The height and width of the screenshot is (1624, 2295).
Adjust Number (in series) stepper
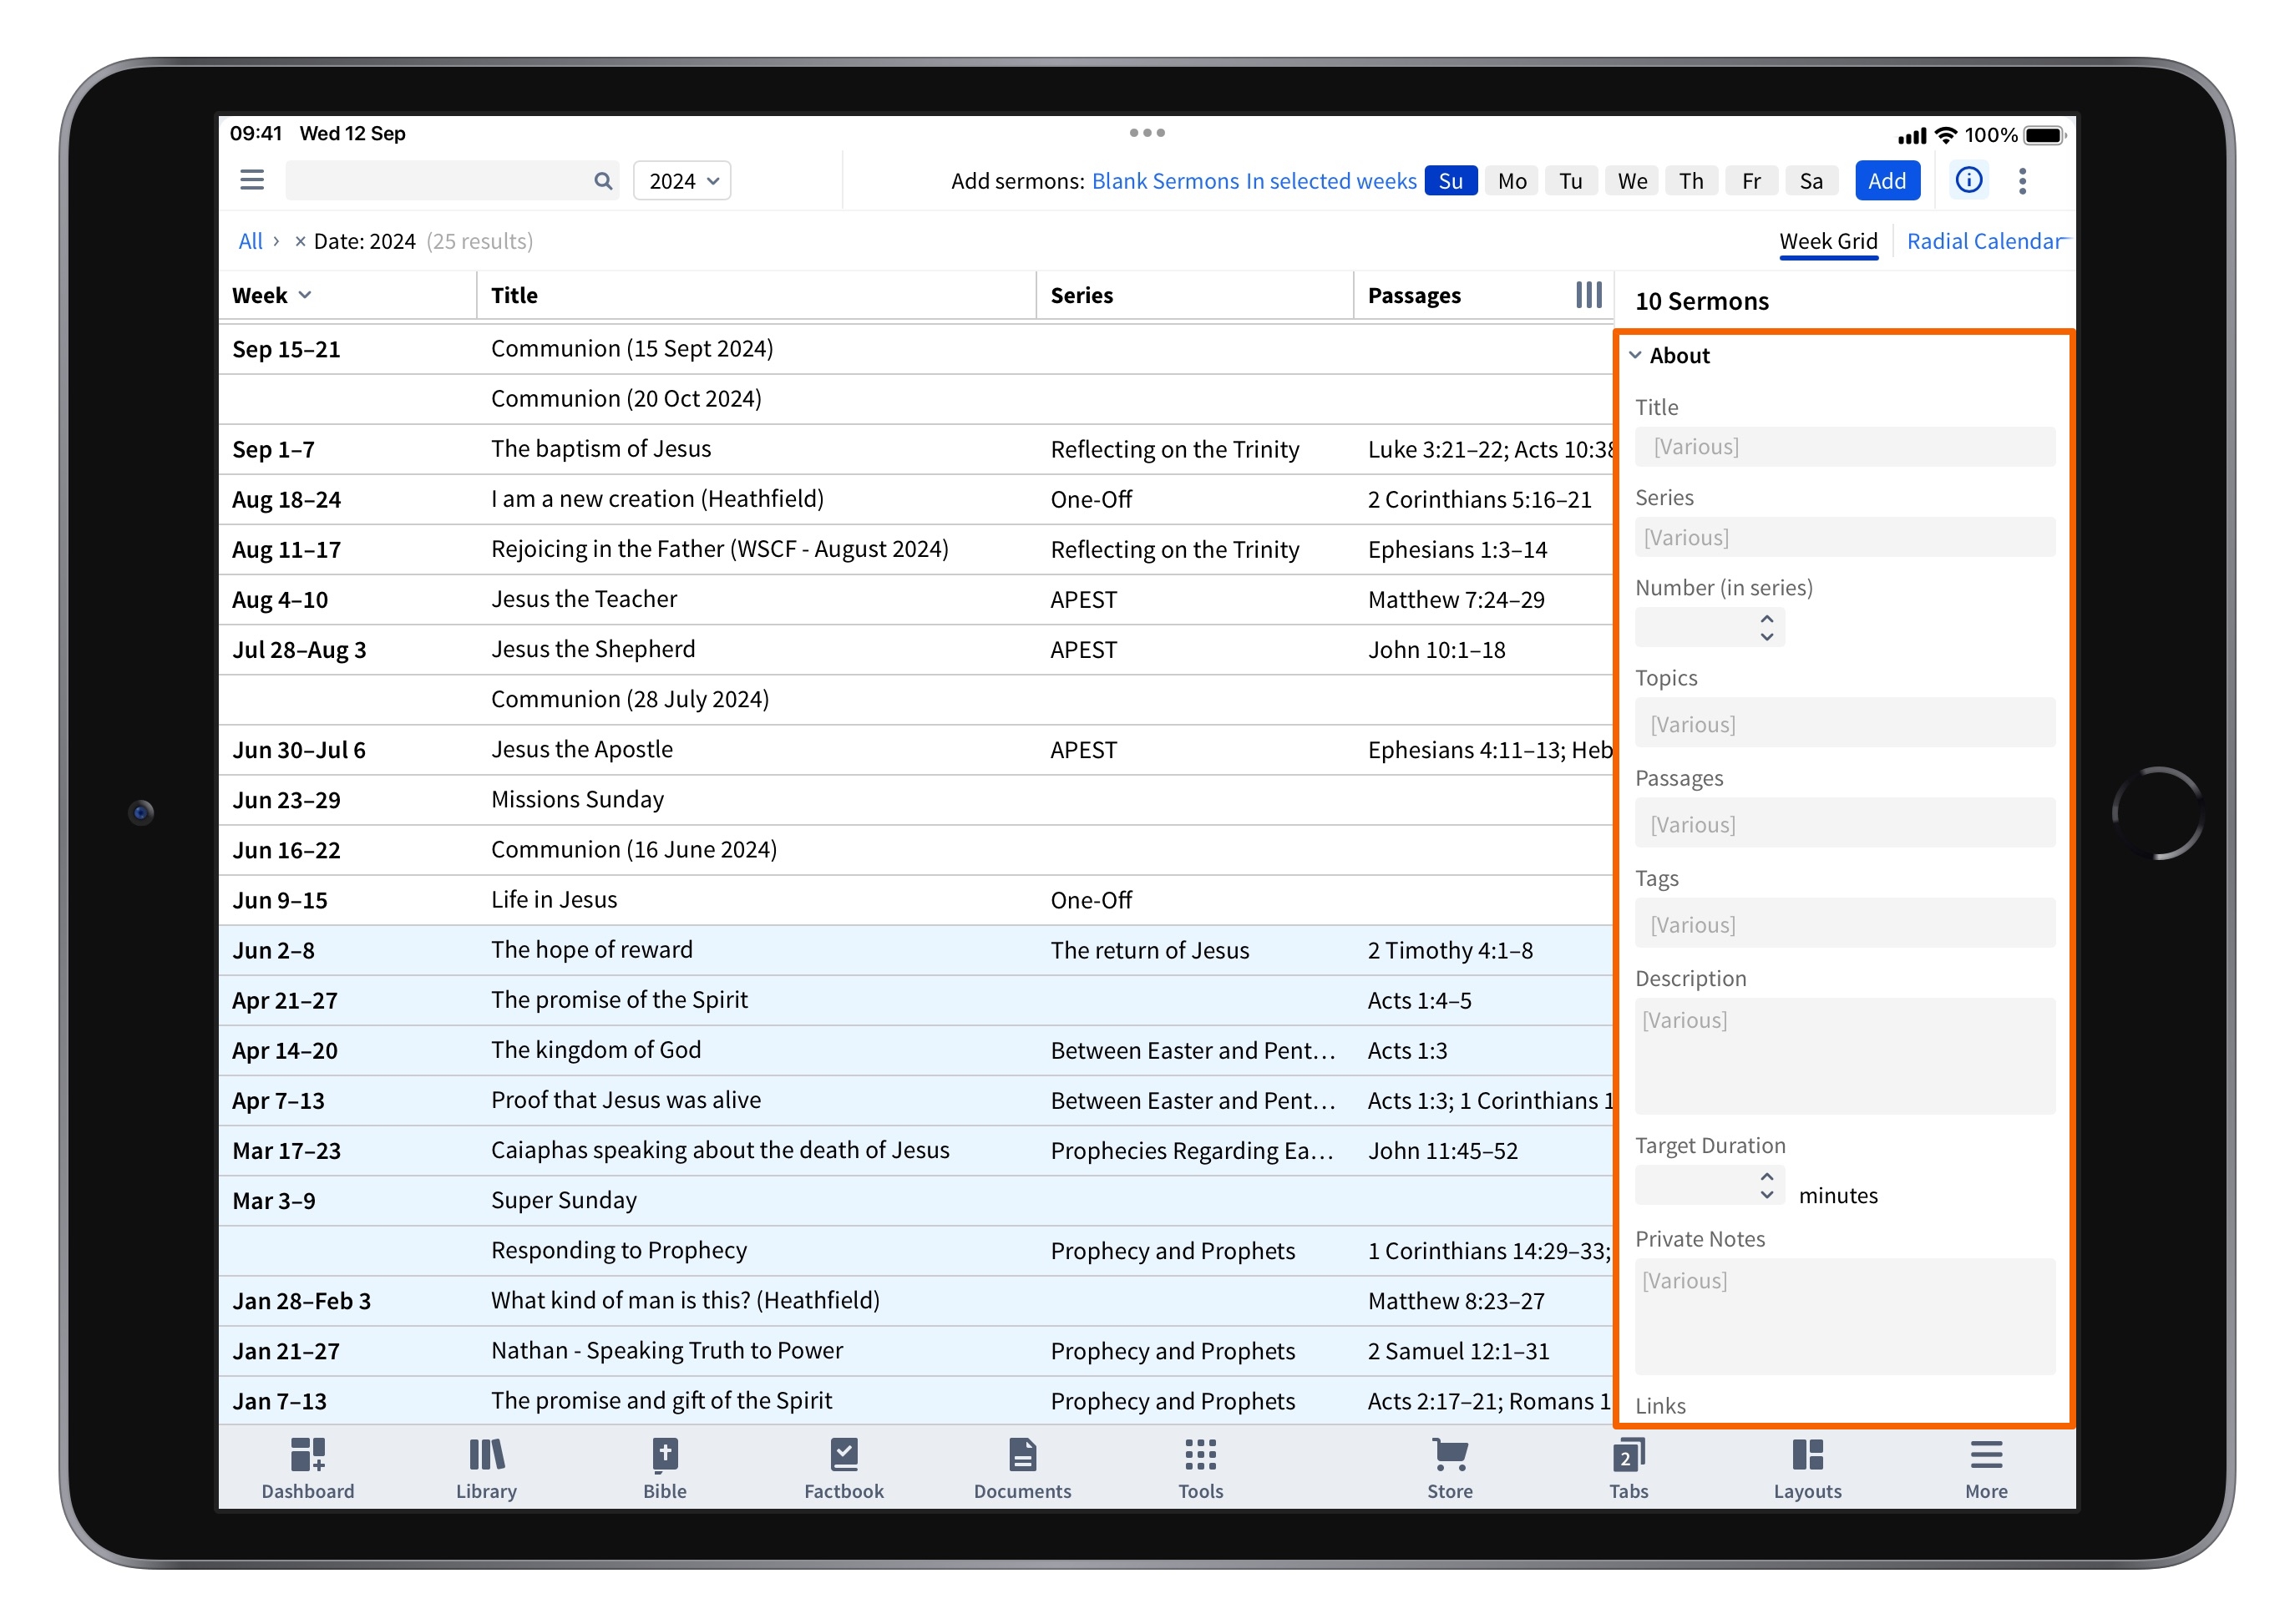(1766, 627)
